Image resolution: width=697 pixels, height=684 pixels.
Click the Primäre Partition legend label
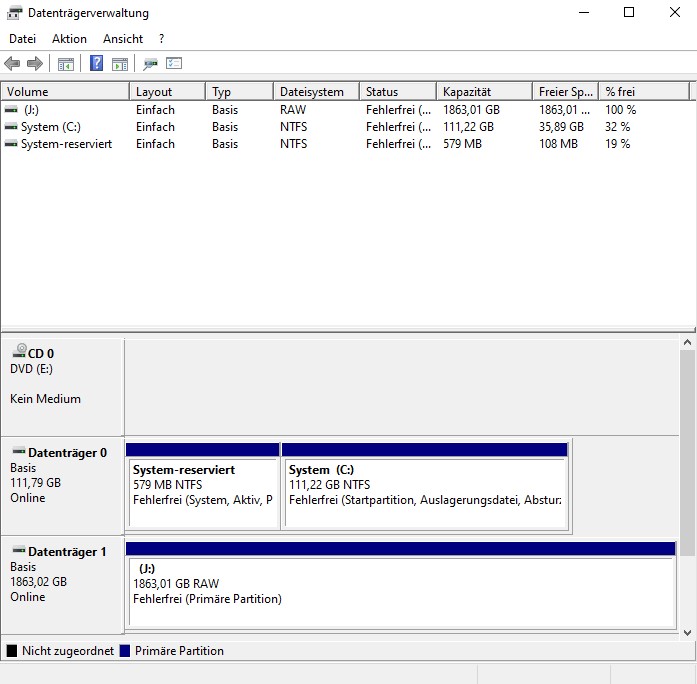coord(179,651)
